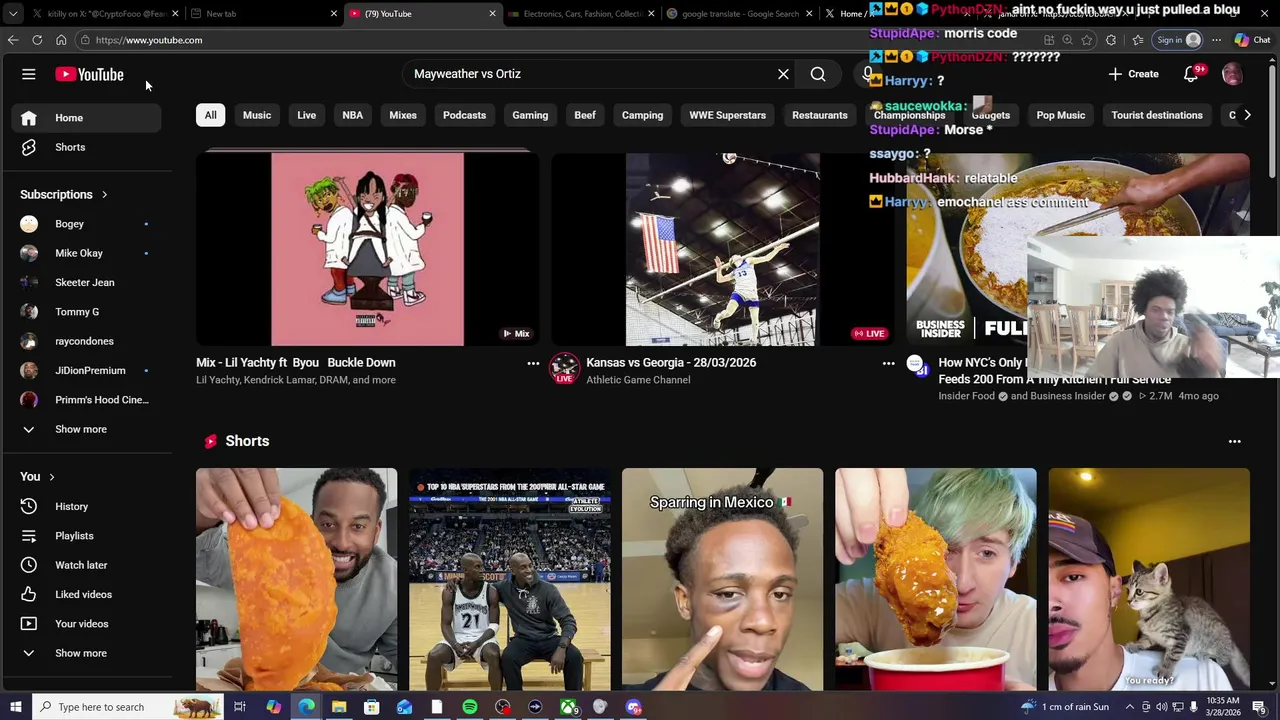Open the YouTube hamburger guide menu
1280x720 pixels.
point(29,74)
